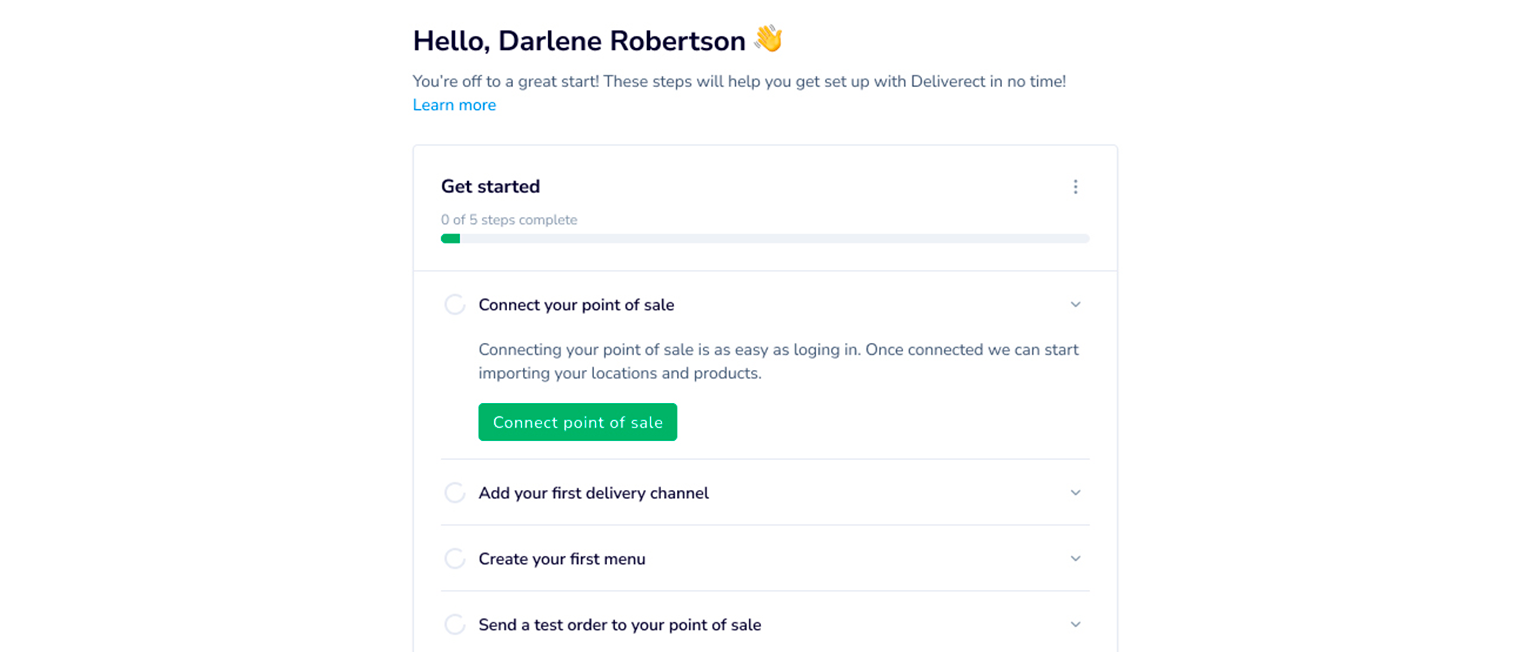Click the "Hello, Darlene Robertson" greeting
The height and width of the screenshot is (652, 1520).
tap(578, 38)
